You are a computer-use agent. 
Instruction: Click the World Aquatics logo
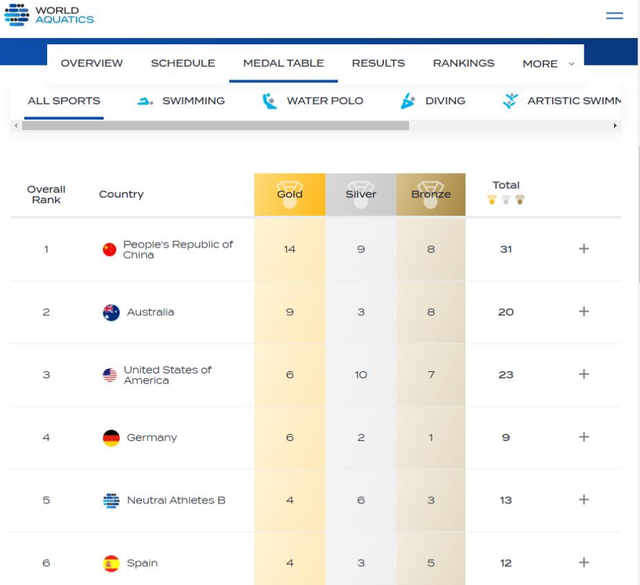(49, 15)
